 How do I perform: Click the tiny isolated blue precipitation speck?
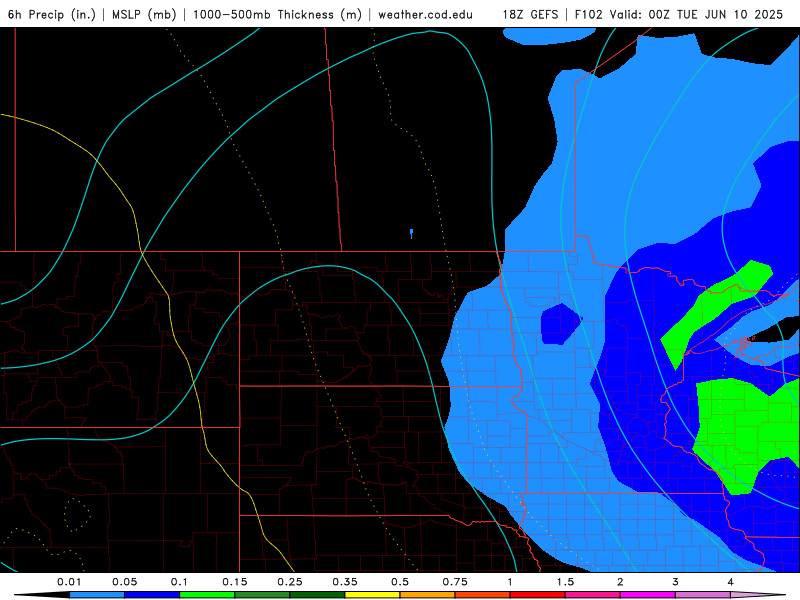[x=411, y=234]
